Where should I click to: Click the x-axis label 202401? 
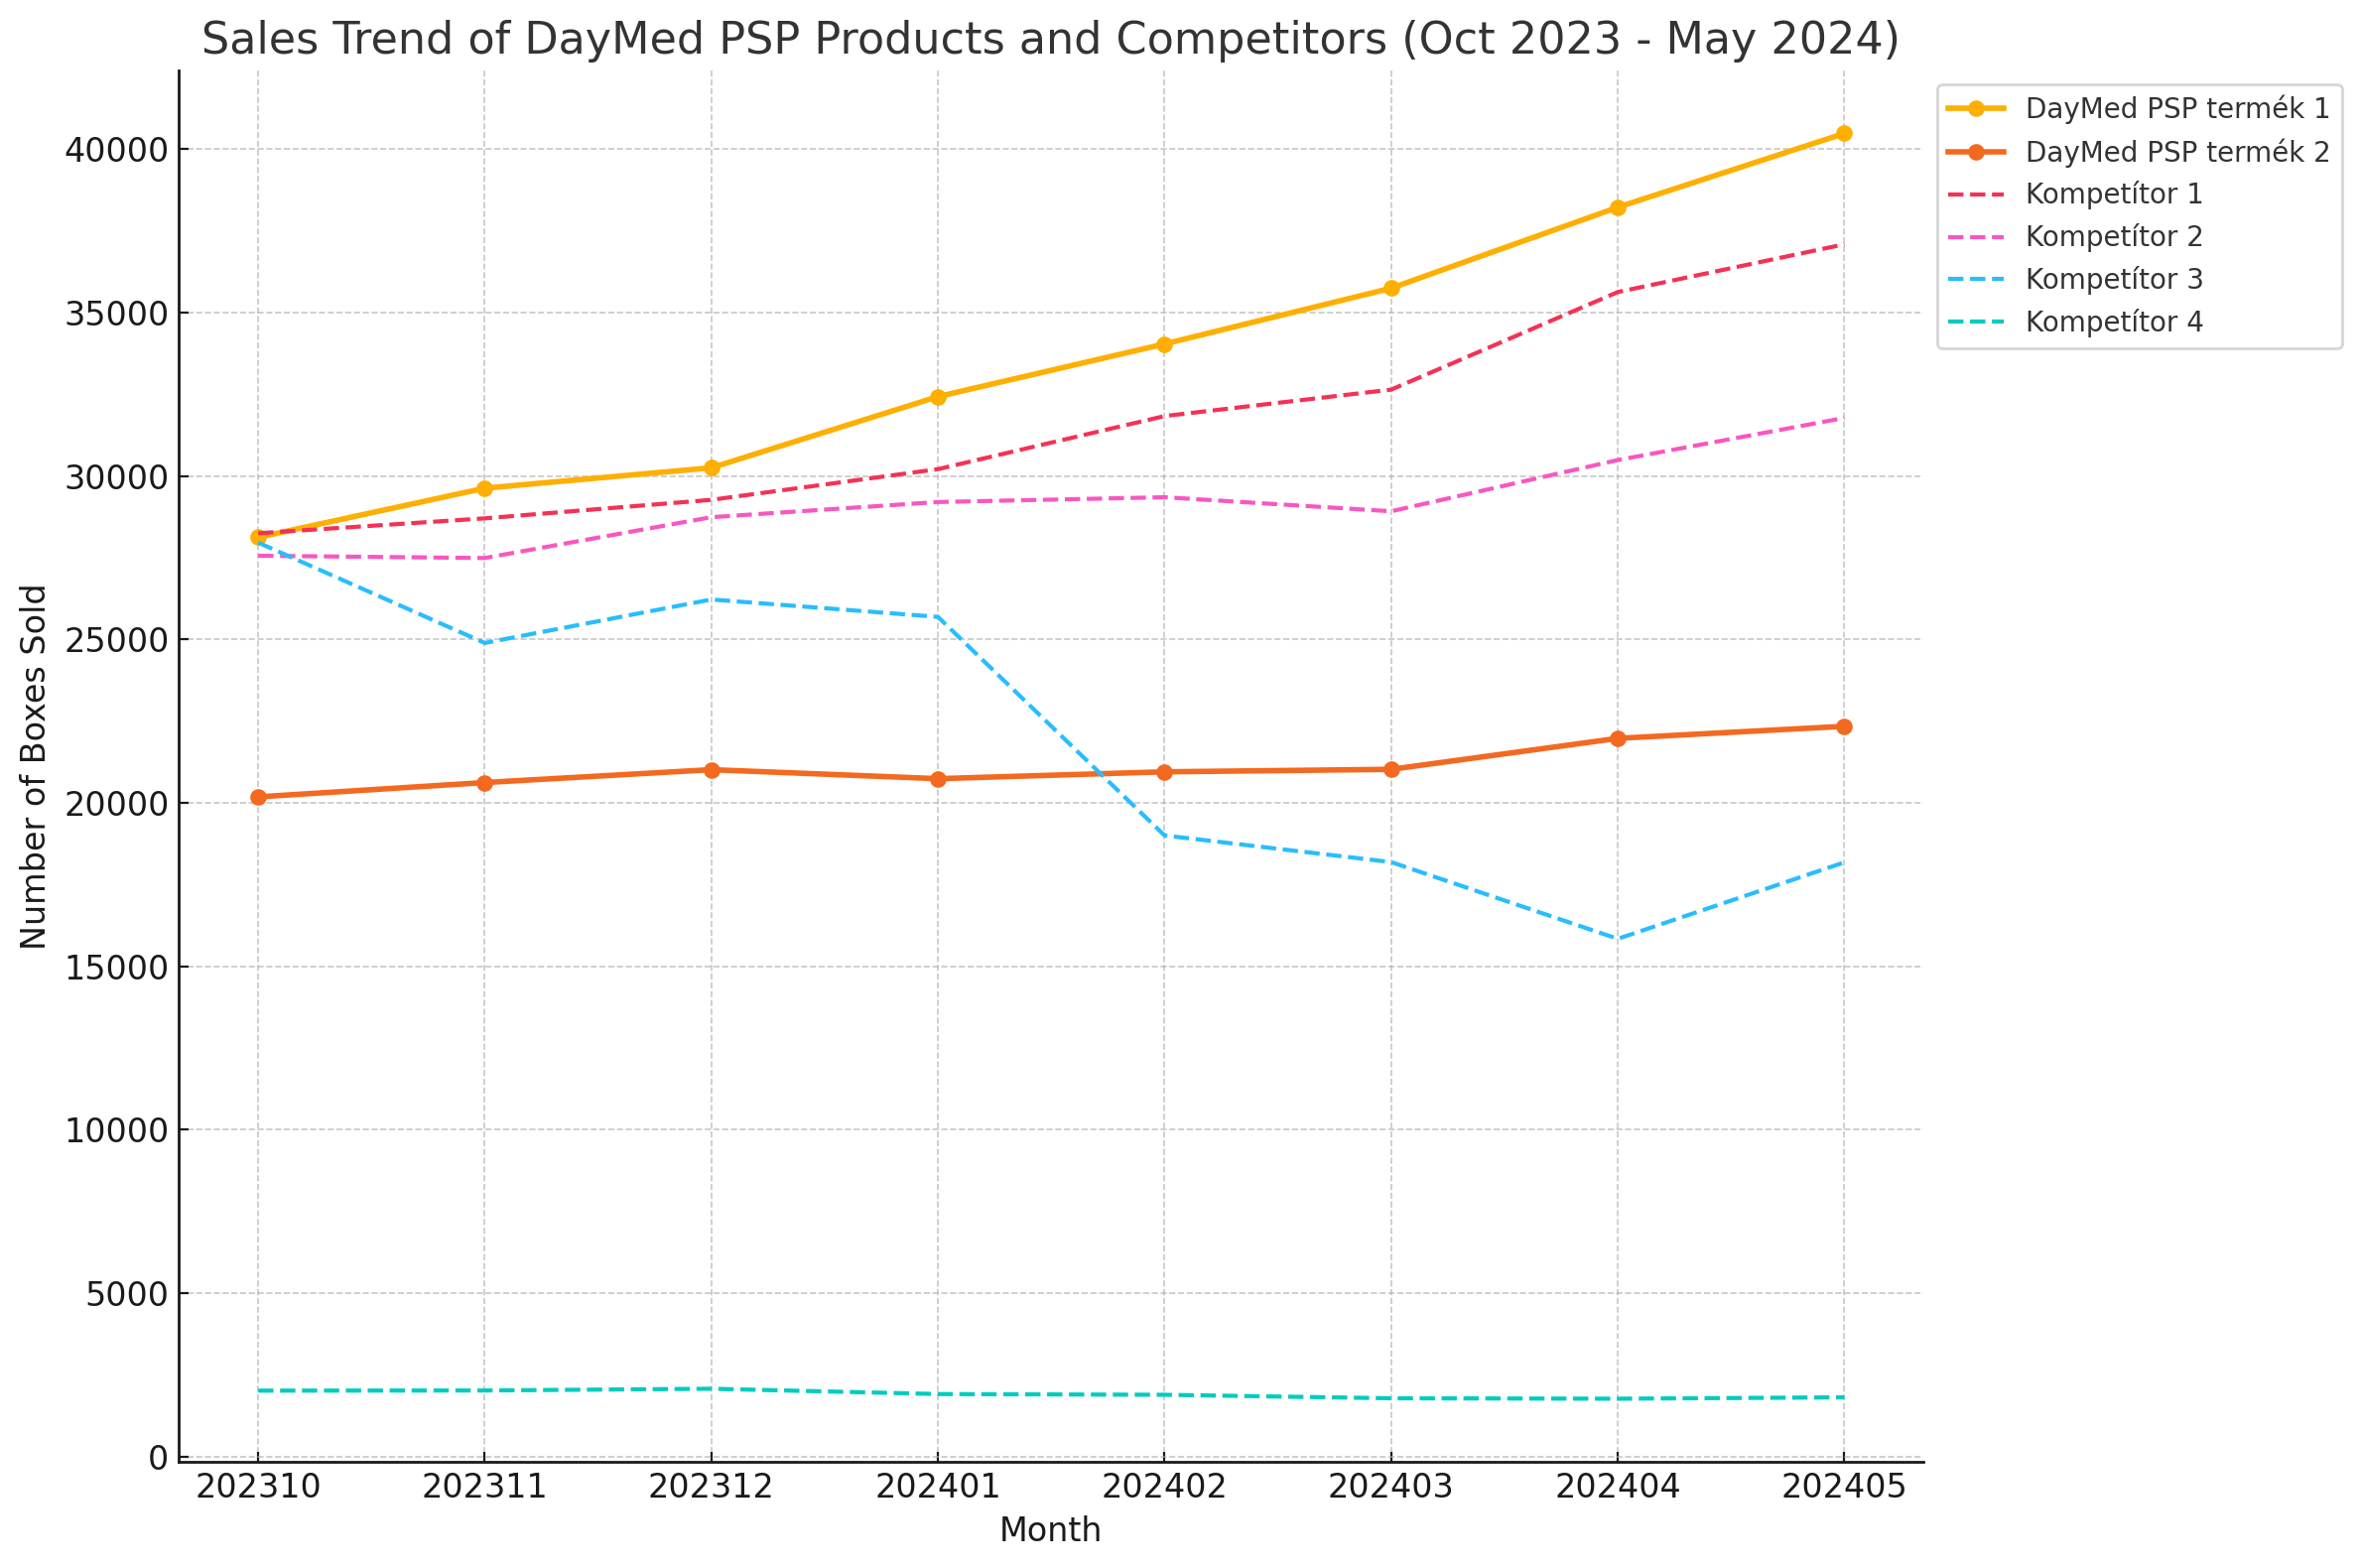point(938,1488)
